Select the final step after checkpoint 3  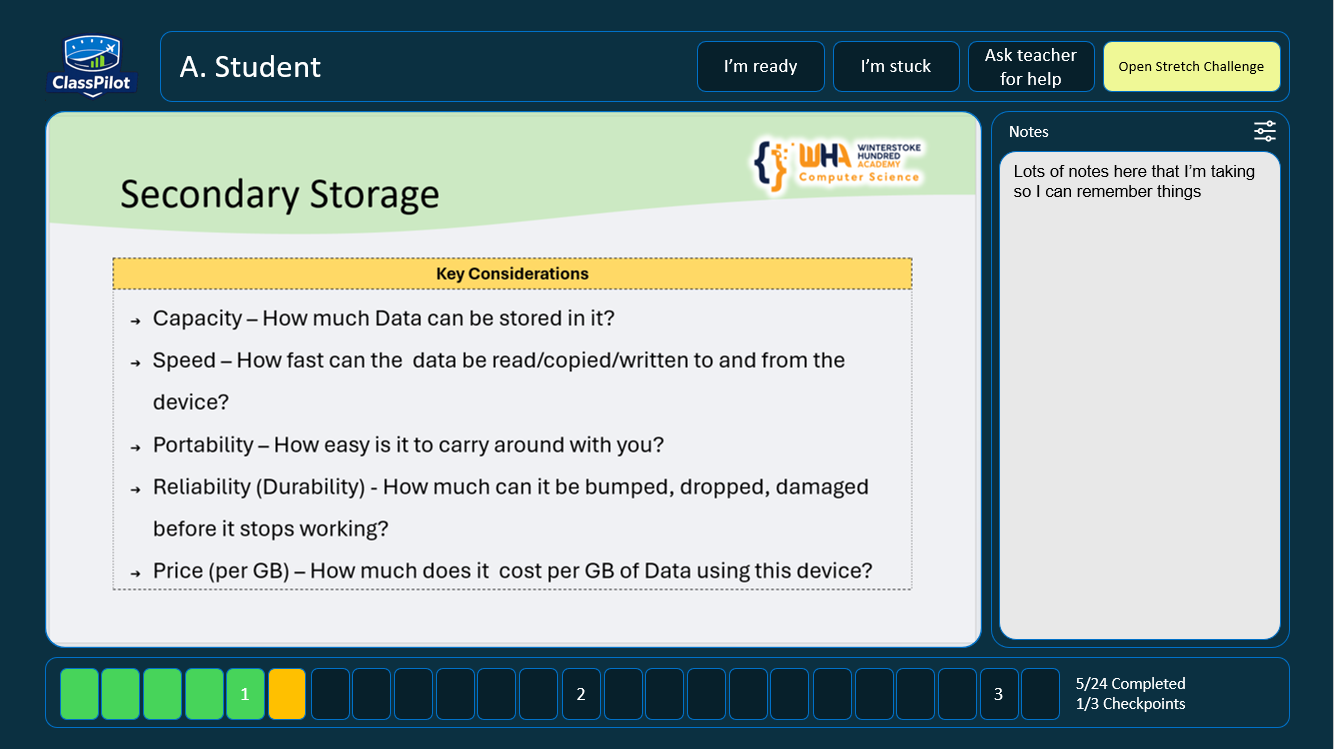coord(1040,694)
